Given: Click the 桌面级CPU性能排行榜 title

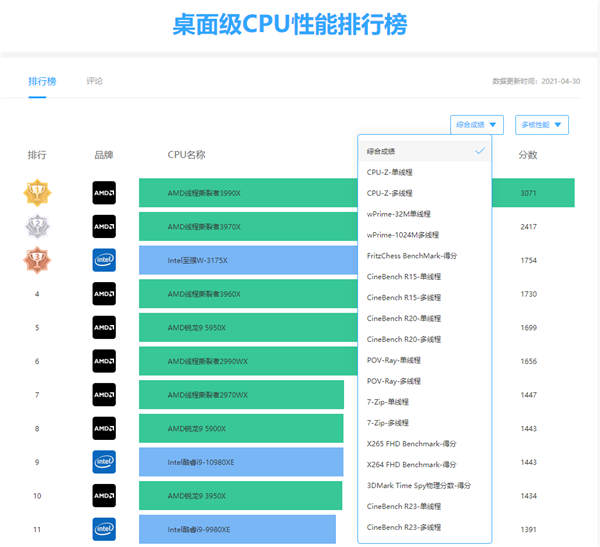Looking at the screenshot, I should click(x=290, y=24).
